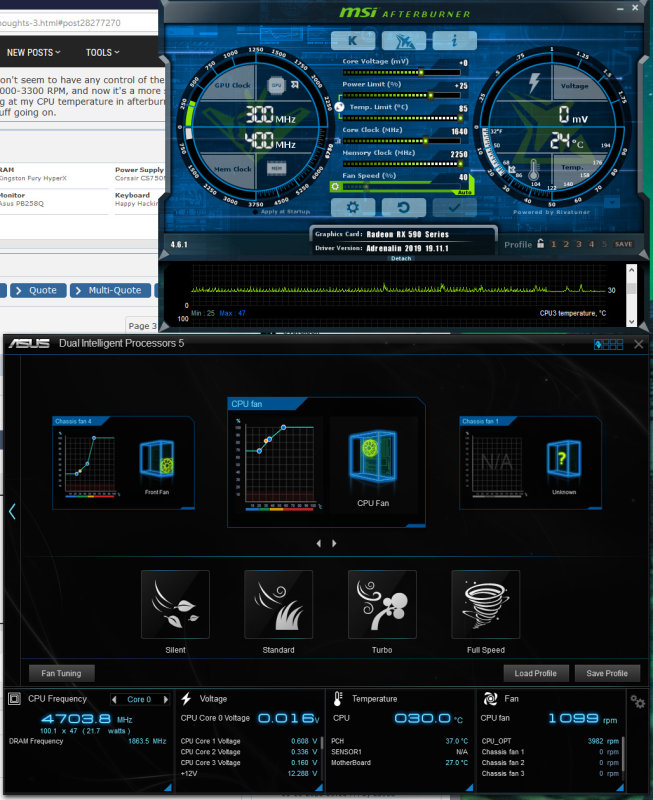This screenshot has width=653, height=800.
Task: Click the Fan Tuning button
Action: click(x=61, y=673)
